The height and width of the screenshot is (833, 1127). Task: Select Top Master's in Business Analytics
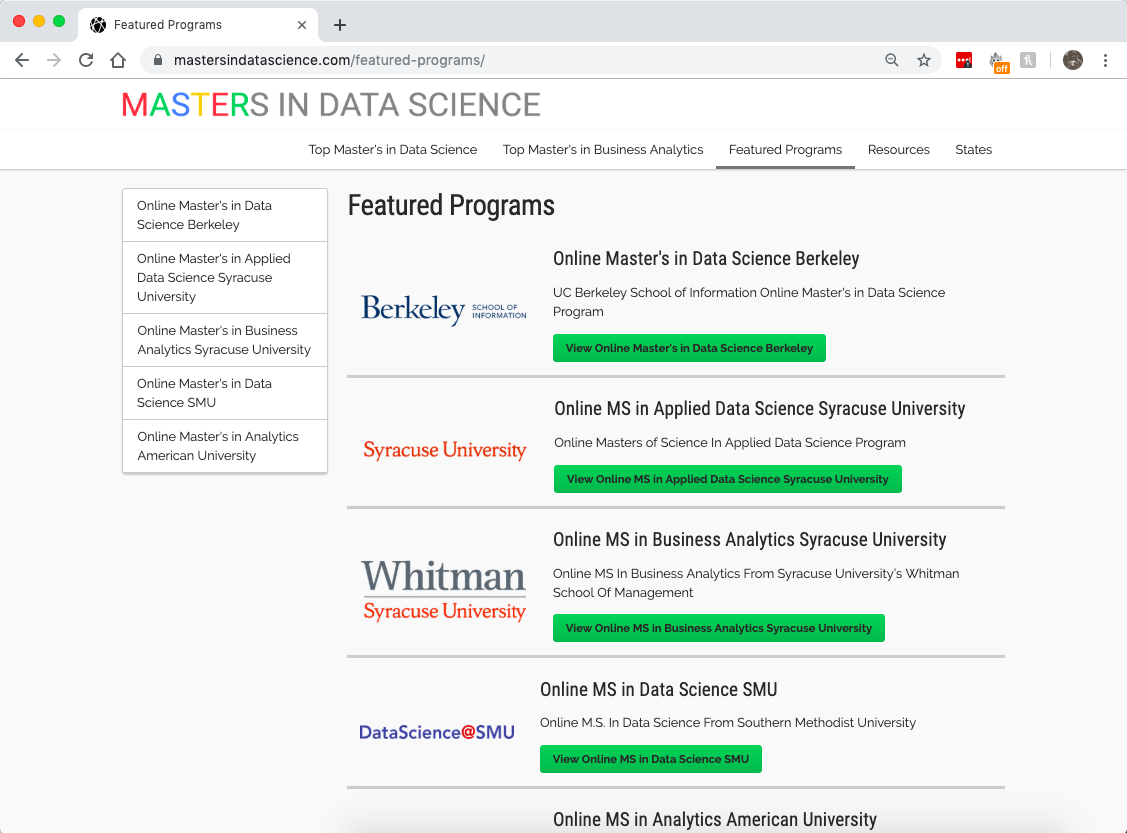click(603, 150)
